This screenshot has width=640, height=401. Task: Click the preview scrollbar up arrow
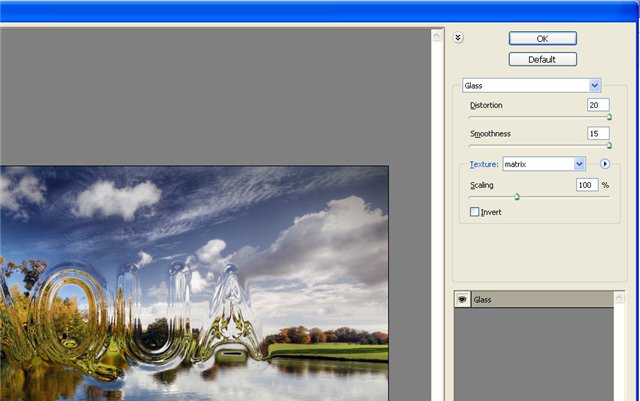pyautogui.click(x=437, y=36)
